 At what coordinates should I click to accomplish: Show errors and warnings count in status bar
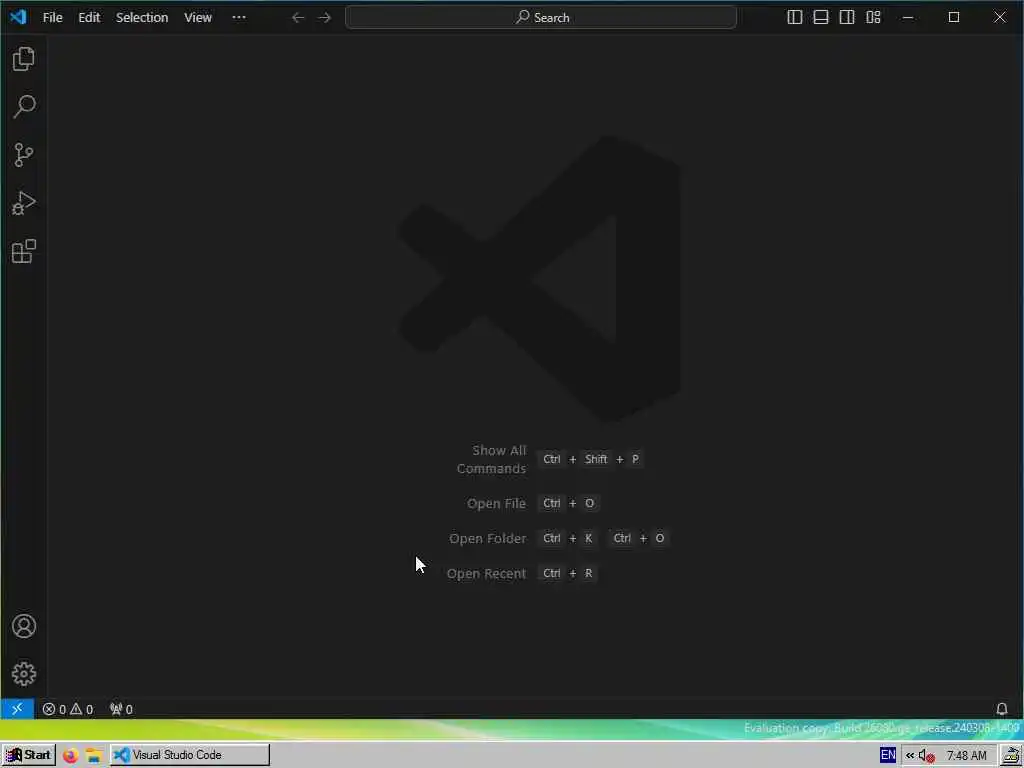[x=68, y=709]
